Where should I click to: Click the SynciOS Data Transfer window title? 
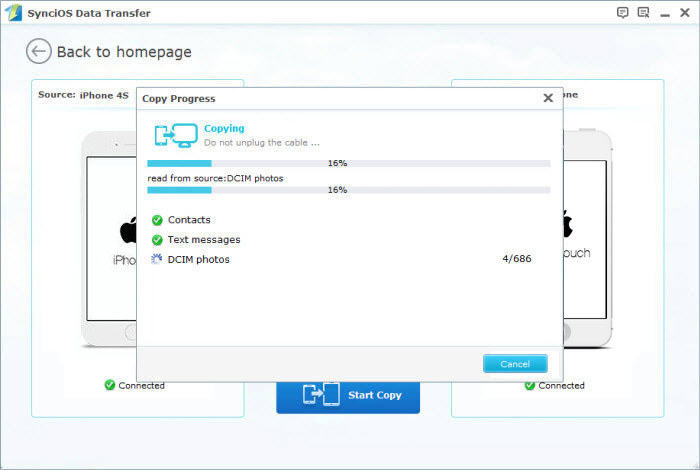89,13
